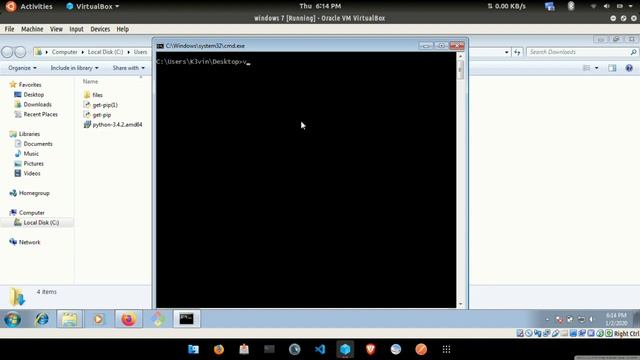The height and width of the screenshot is (360, 640).
Task: Click the Ubuntu top bar date and time
Action: coord(320,6)
